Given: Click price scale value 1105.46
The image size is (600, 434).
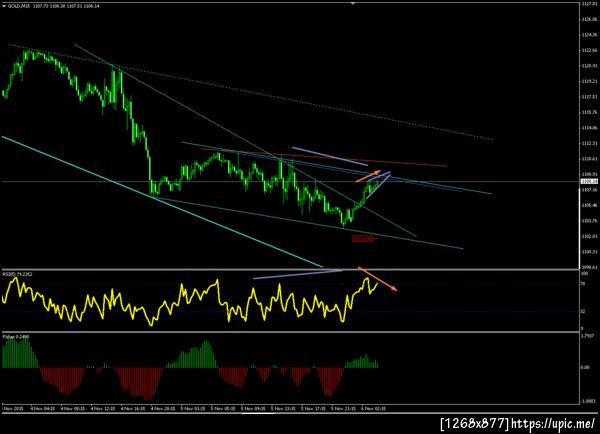Looking at the screenshot, I should point(589,205).
